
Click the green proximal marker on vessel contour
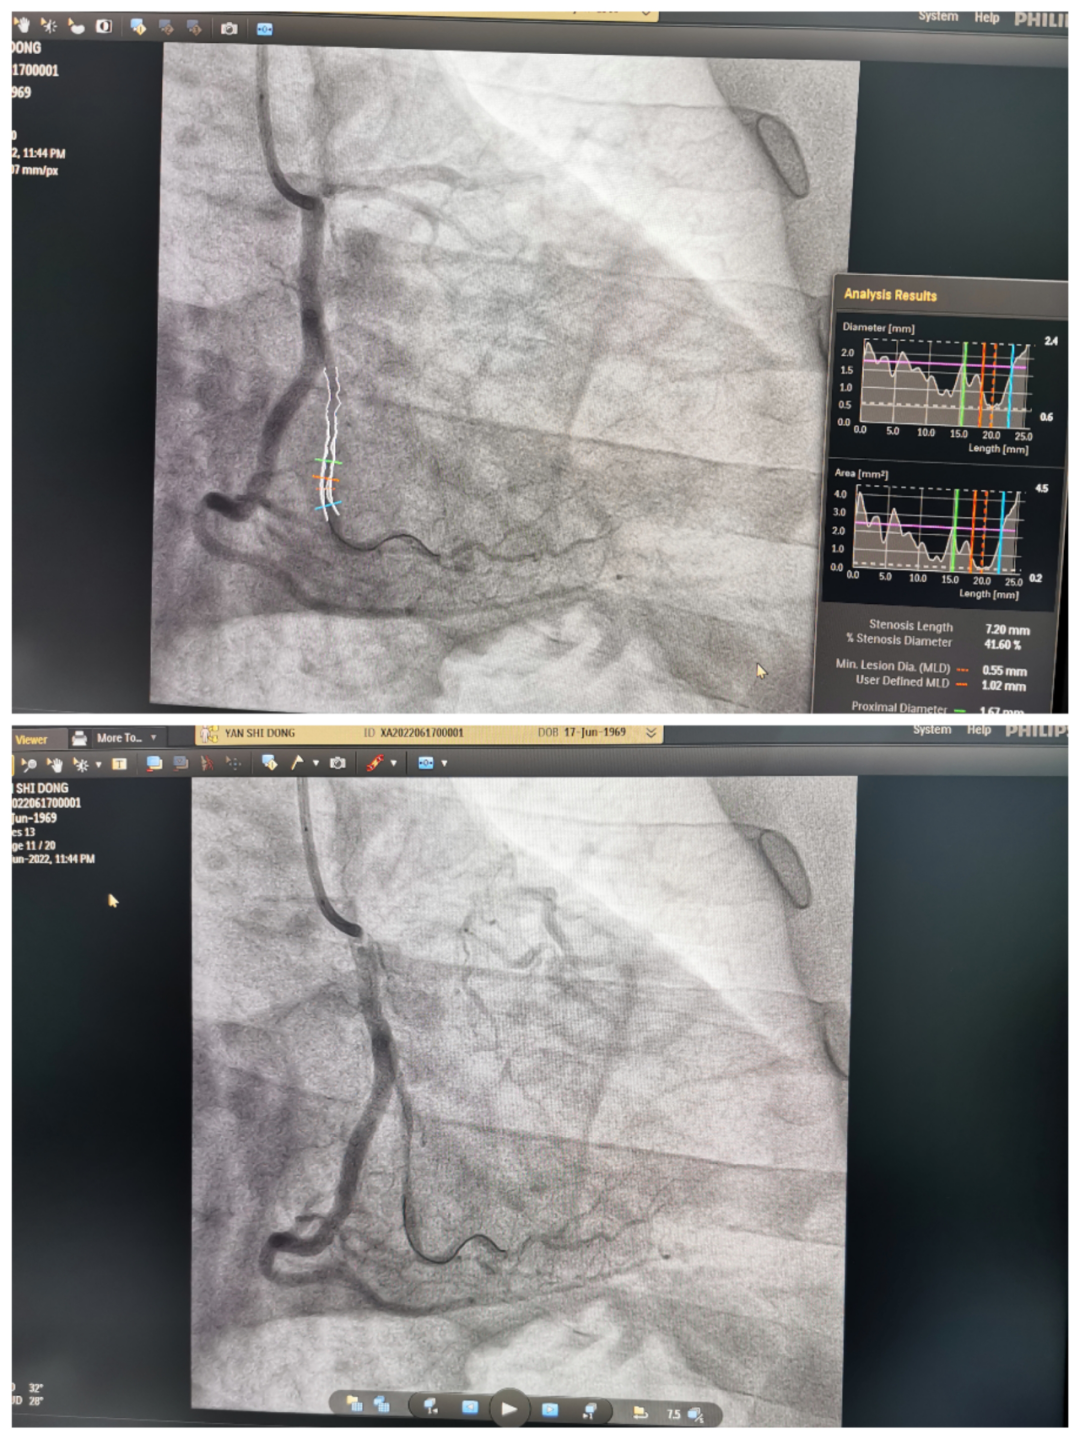tap(328, 461)
